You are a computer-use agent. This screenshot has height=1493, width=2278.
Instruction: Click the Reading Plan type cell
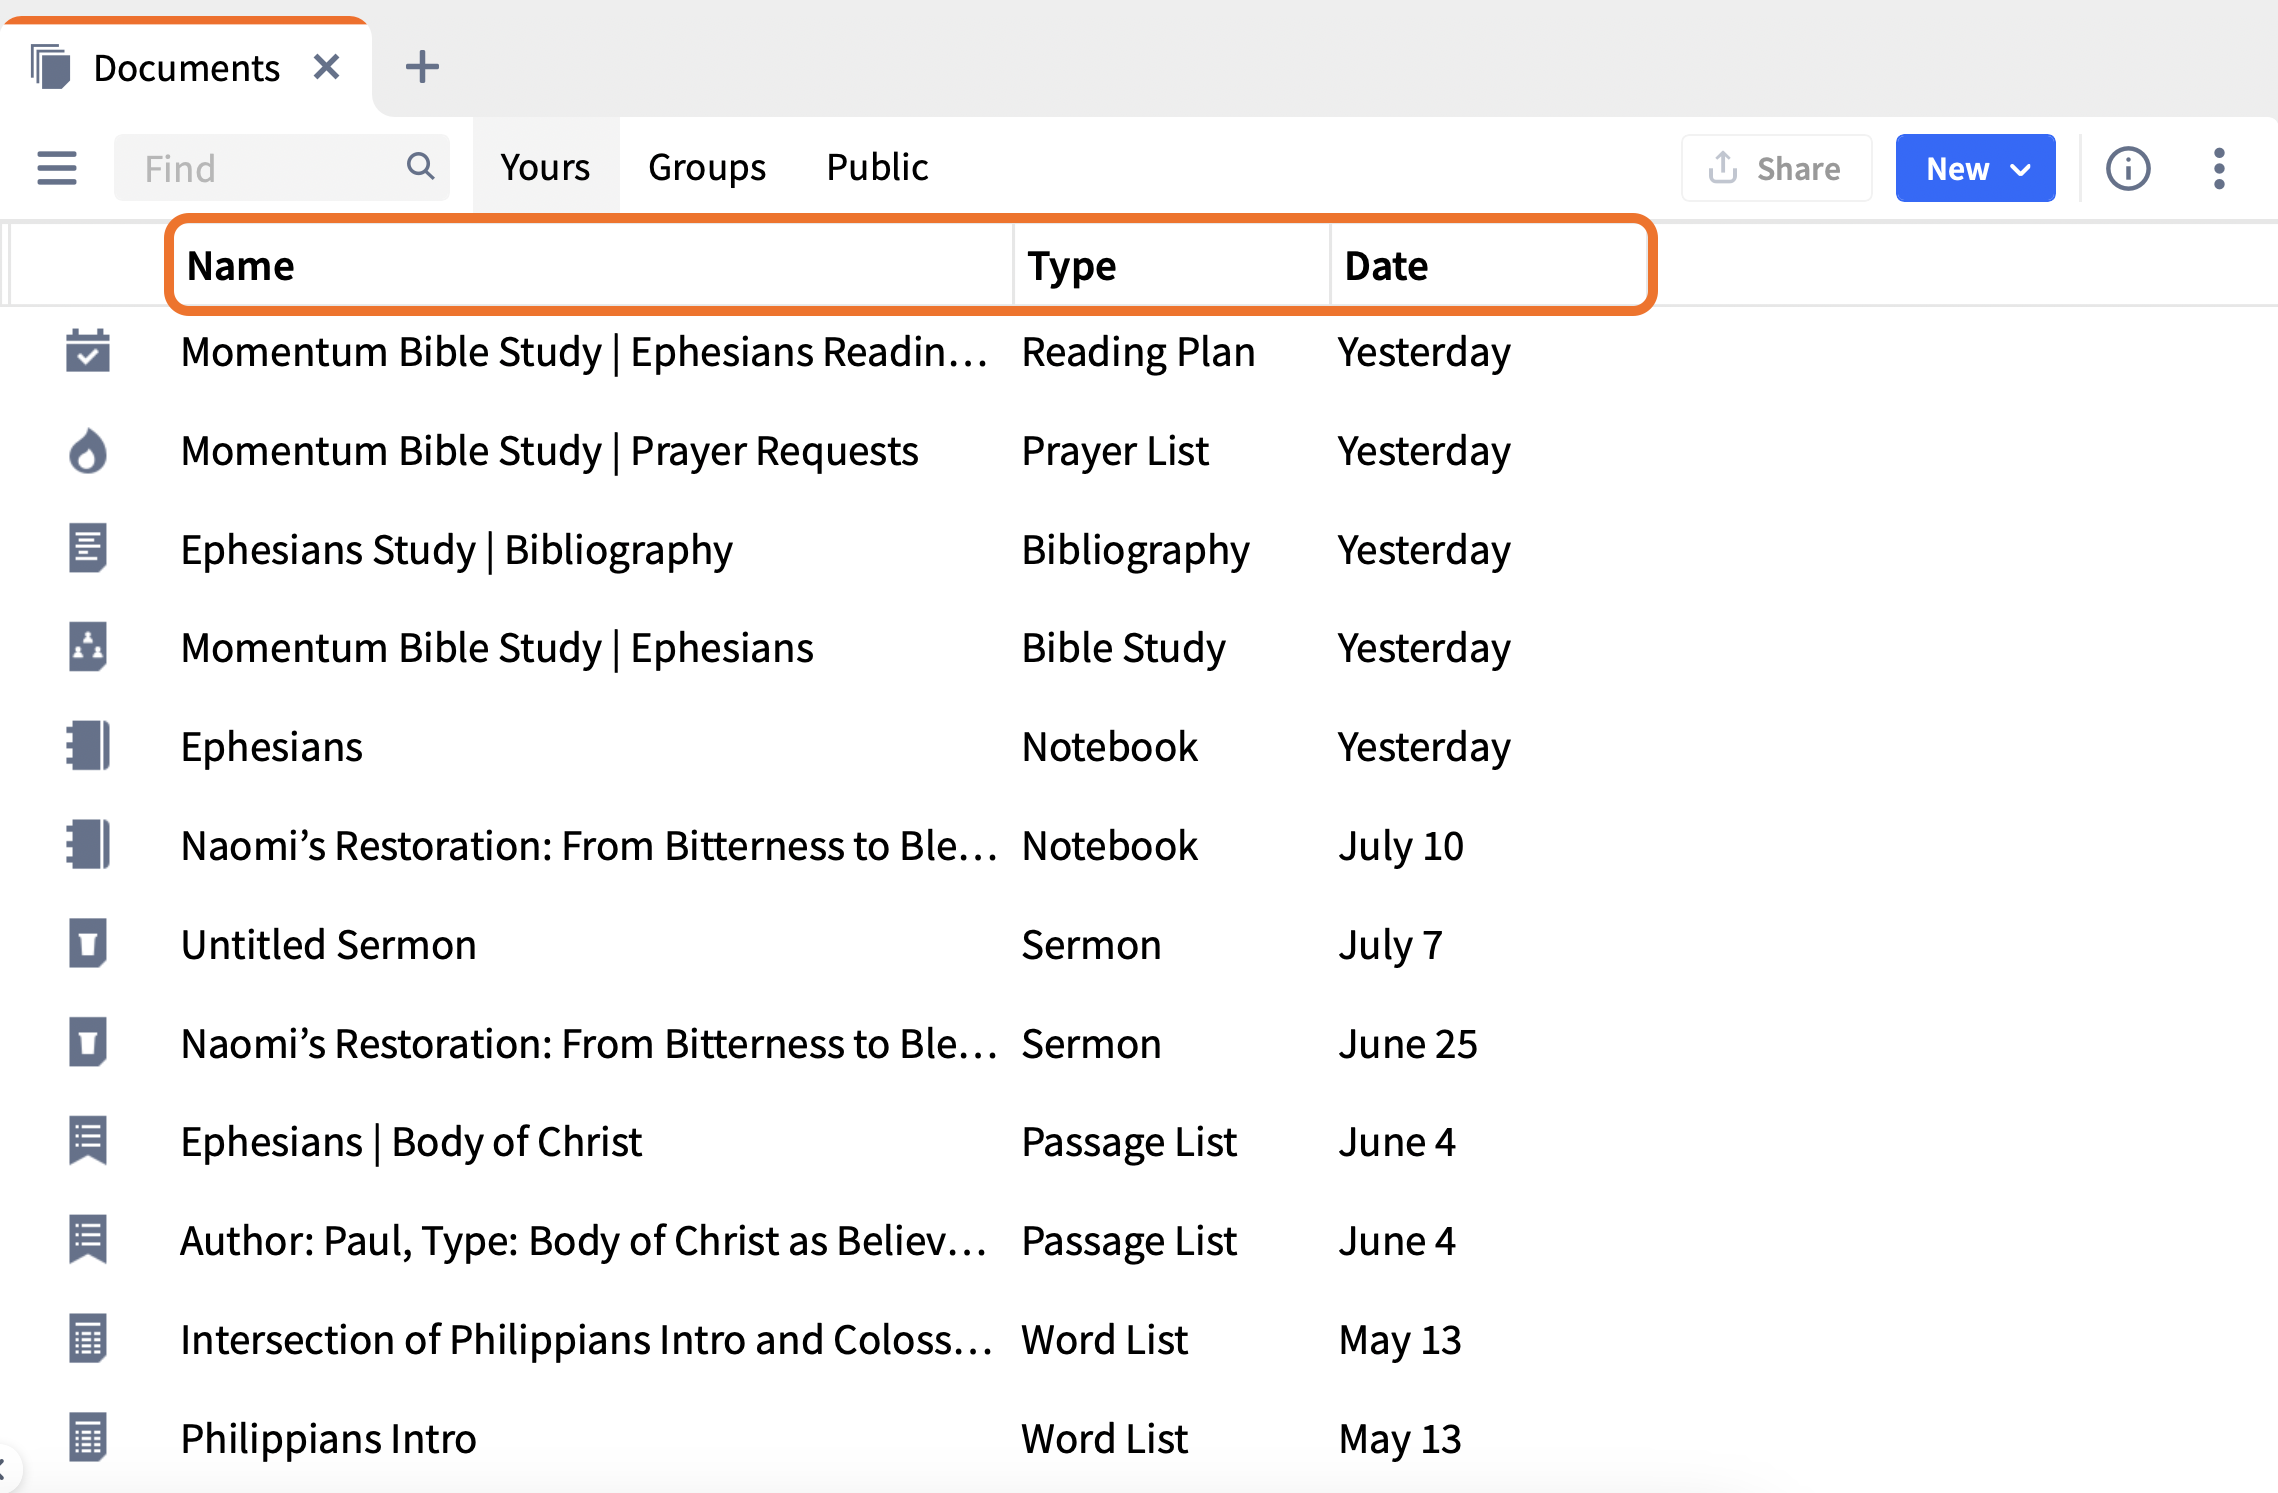[x=1138, y=352]
